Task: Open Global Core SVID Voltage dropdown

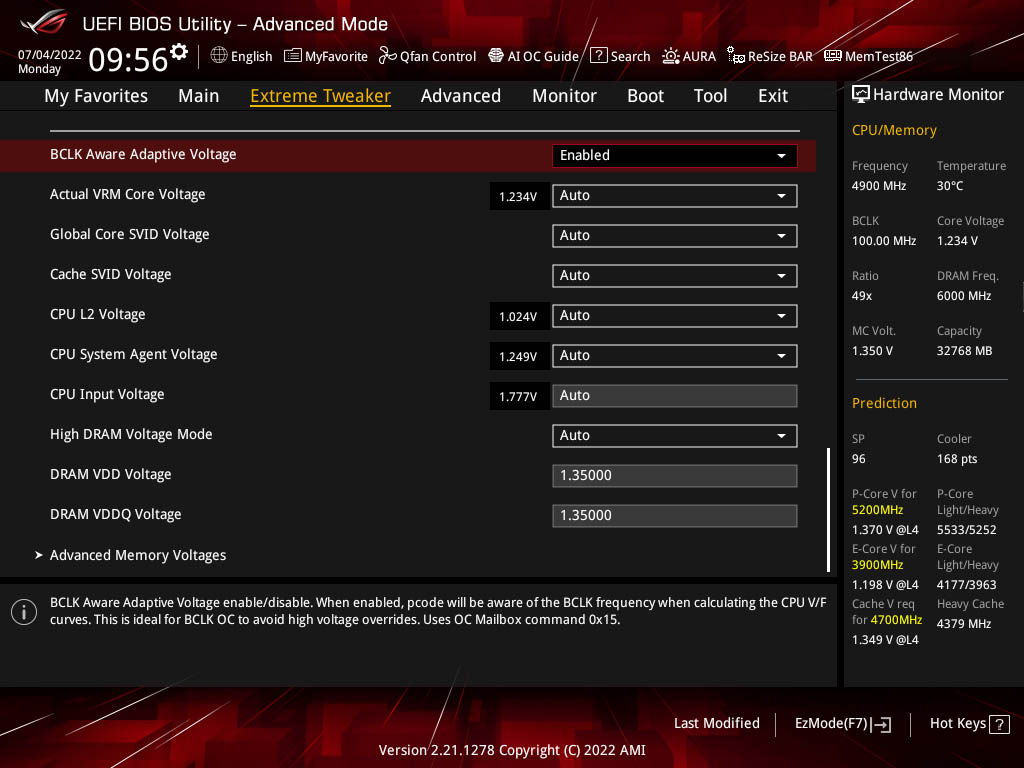Action: 675,236
